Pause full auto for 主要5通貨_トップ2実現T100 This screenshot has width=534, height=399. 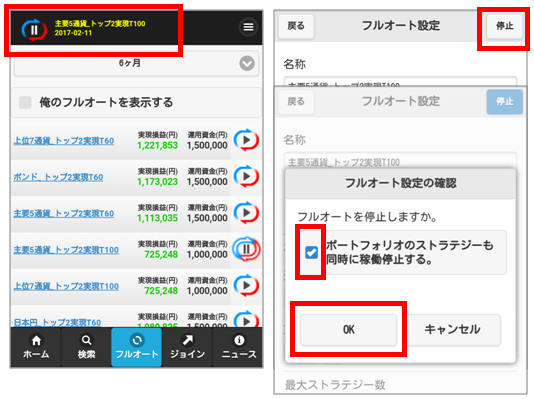pos(246,249)
